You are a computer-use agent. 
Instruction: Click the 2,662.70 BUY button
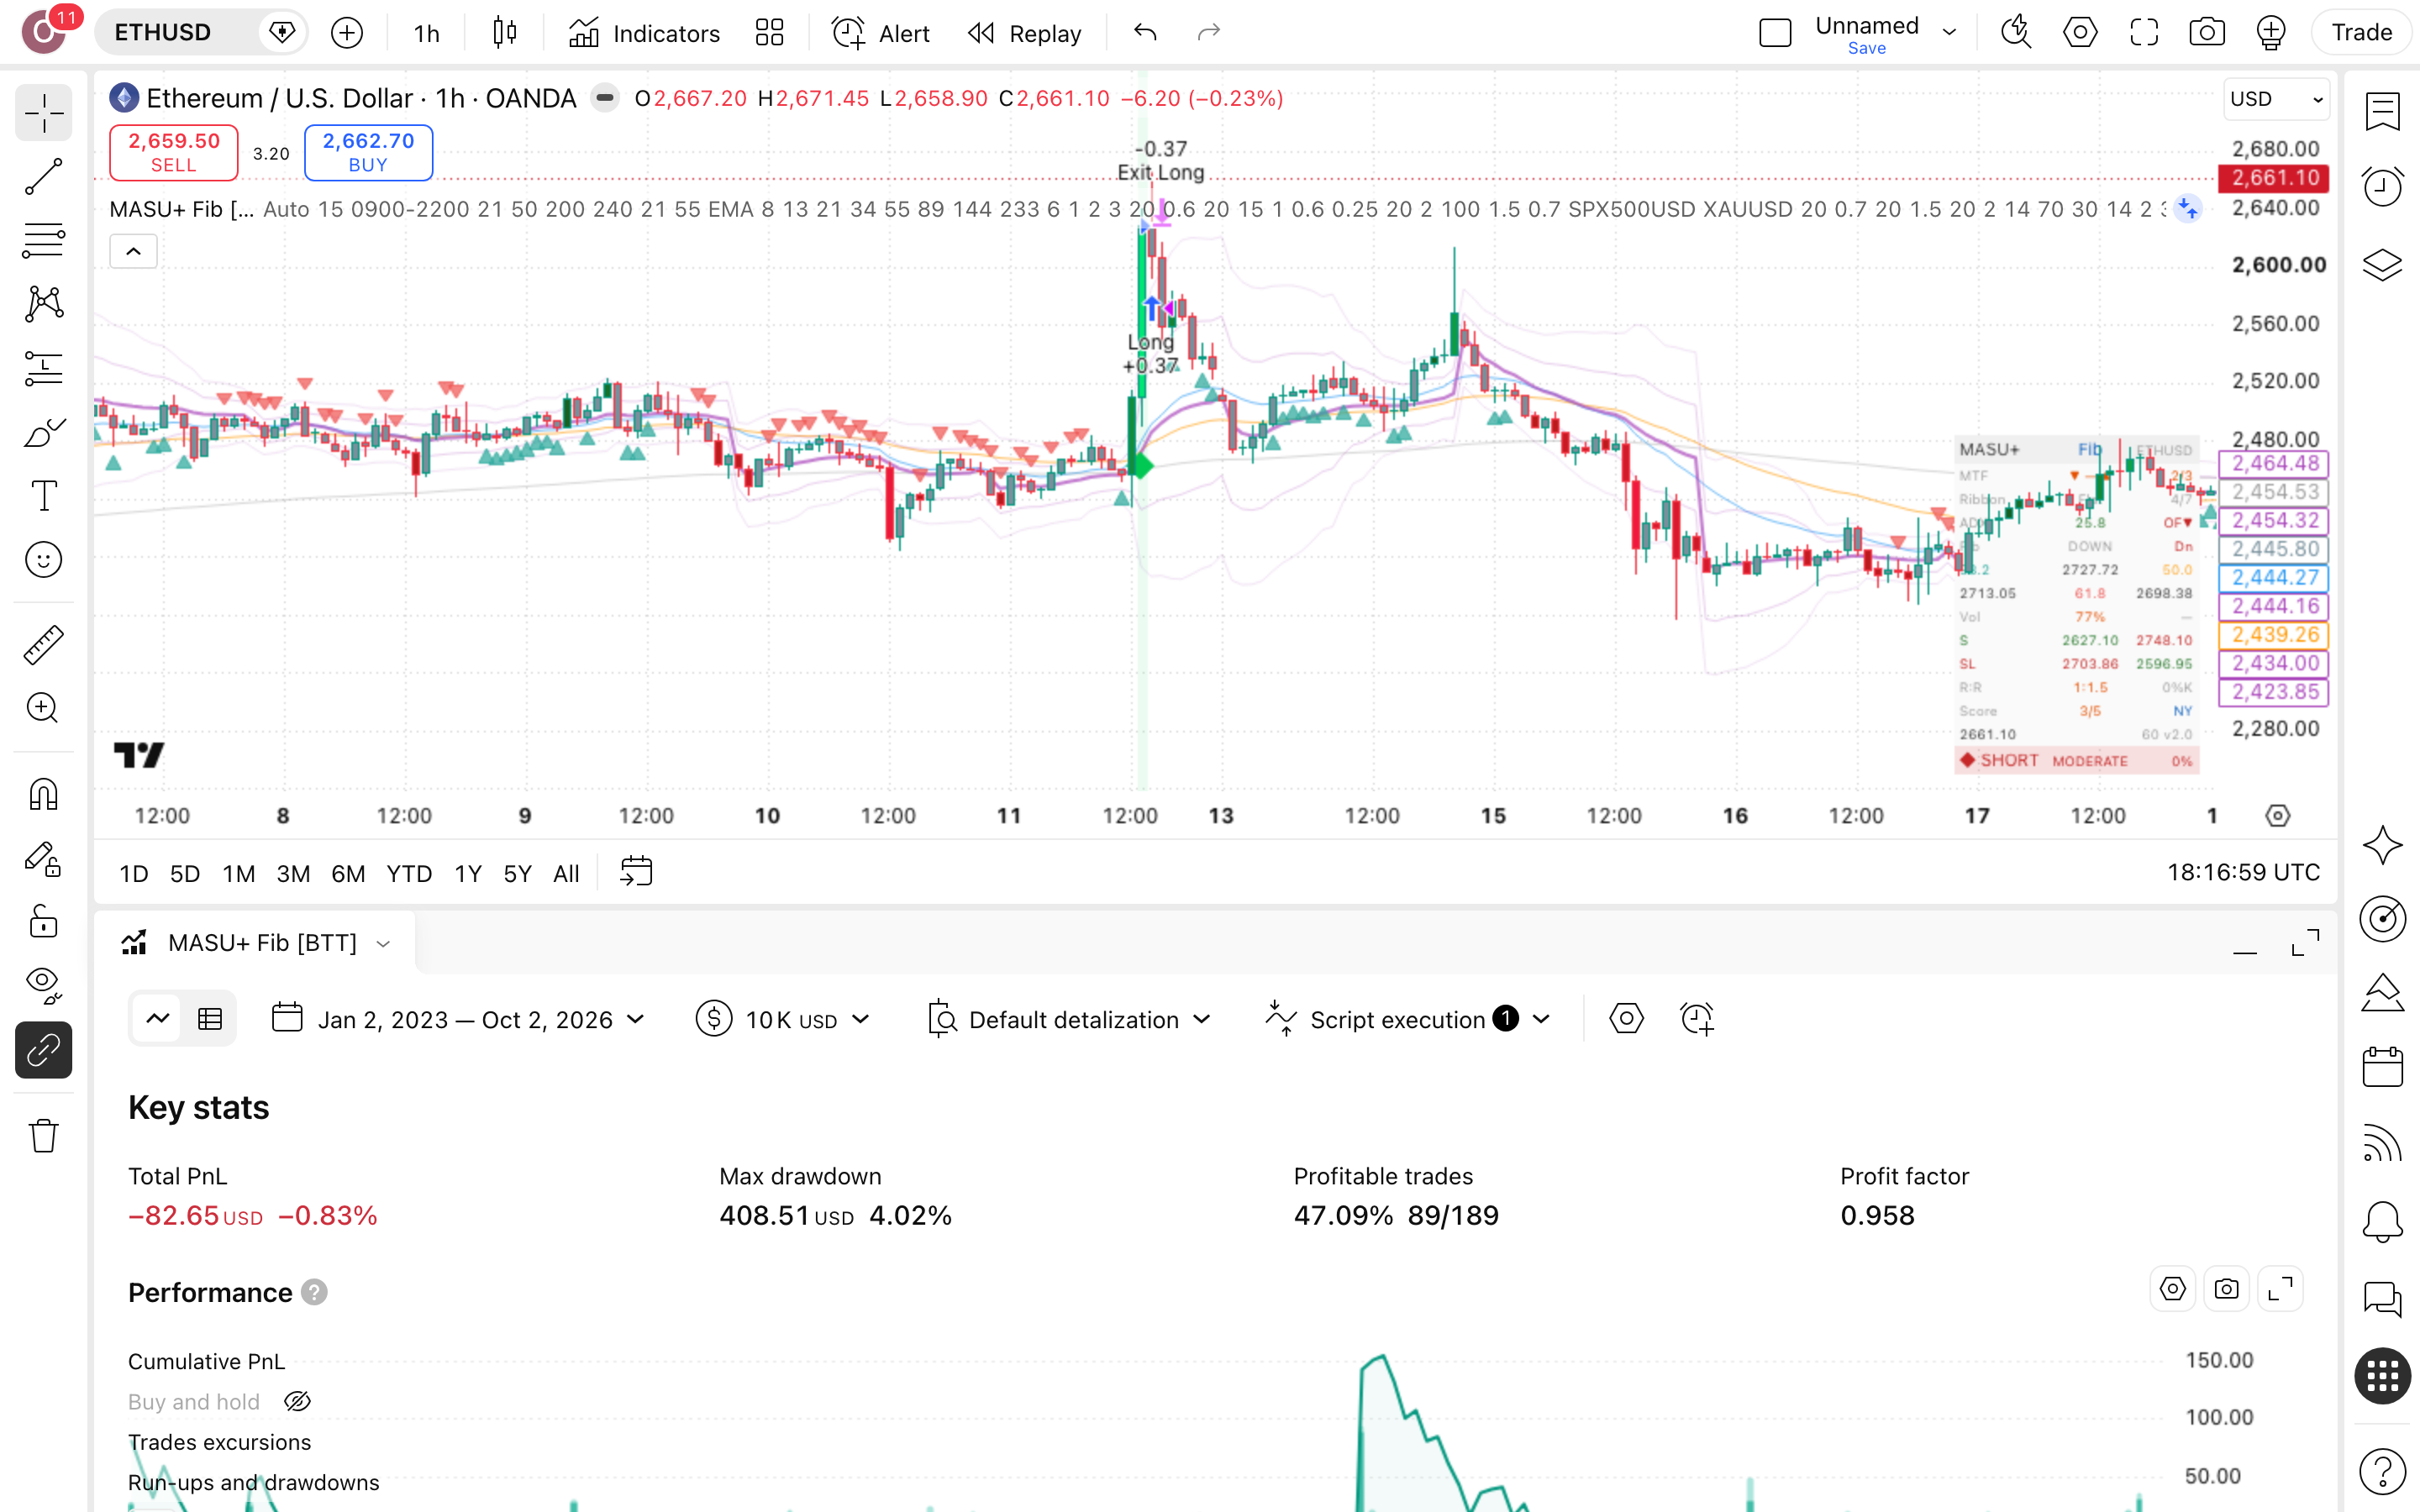(x=368, y=152)
